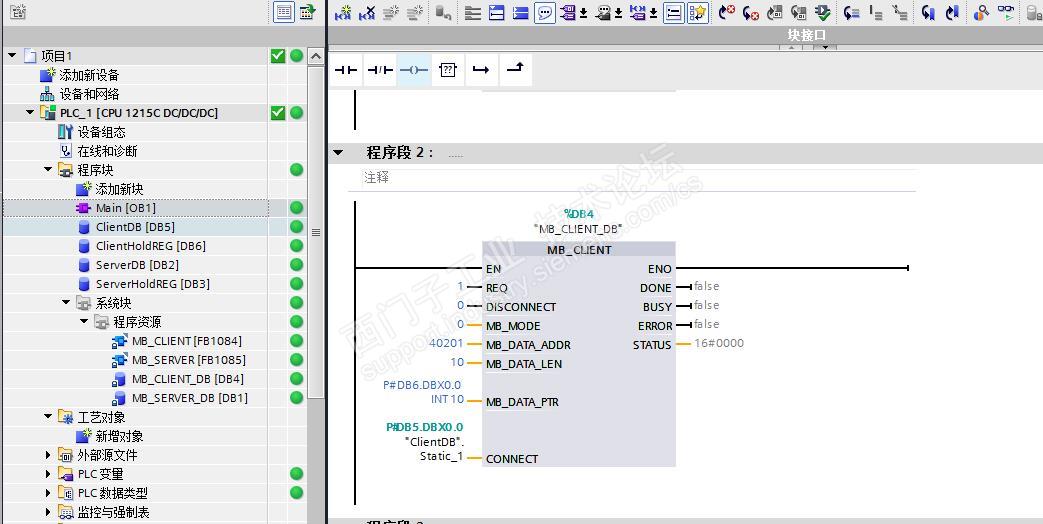The width and height of the screenshot is (1043, 524).
Task: Click project tree scrollbar up arrow
Action: pyautogui.click(x=316, y=56)
